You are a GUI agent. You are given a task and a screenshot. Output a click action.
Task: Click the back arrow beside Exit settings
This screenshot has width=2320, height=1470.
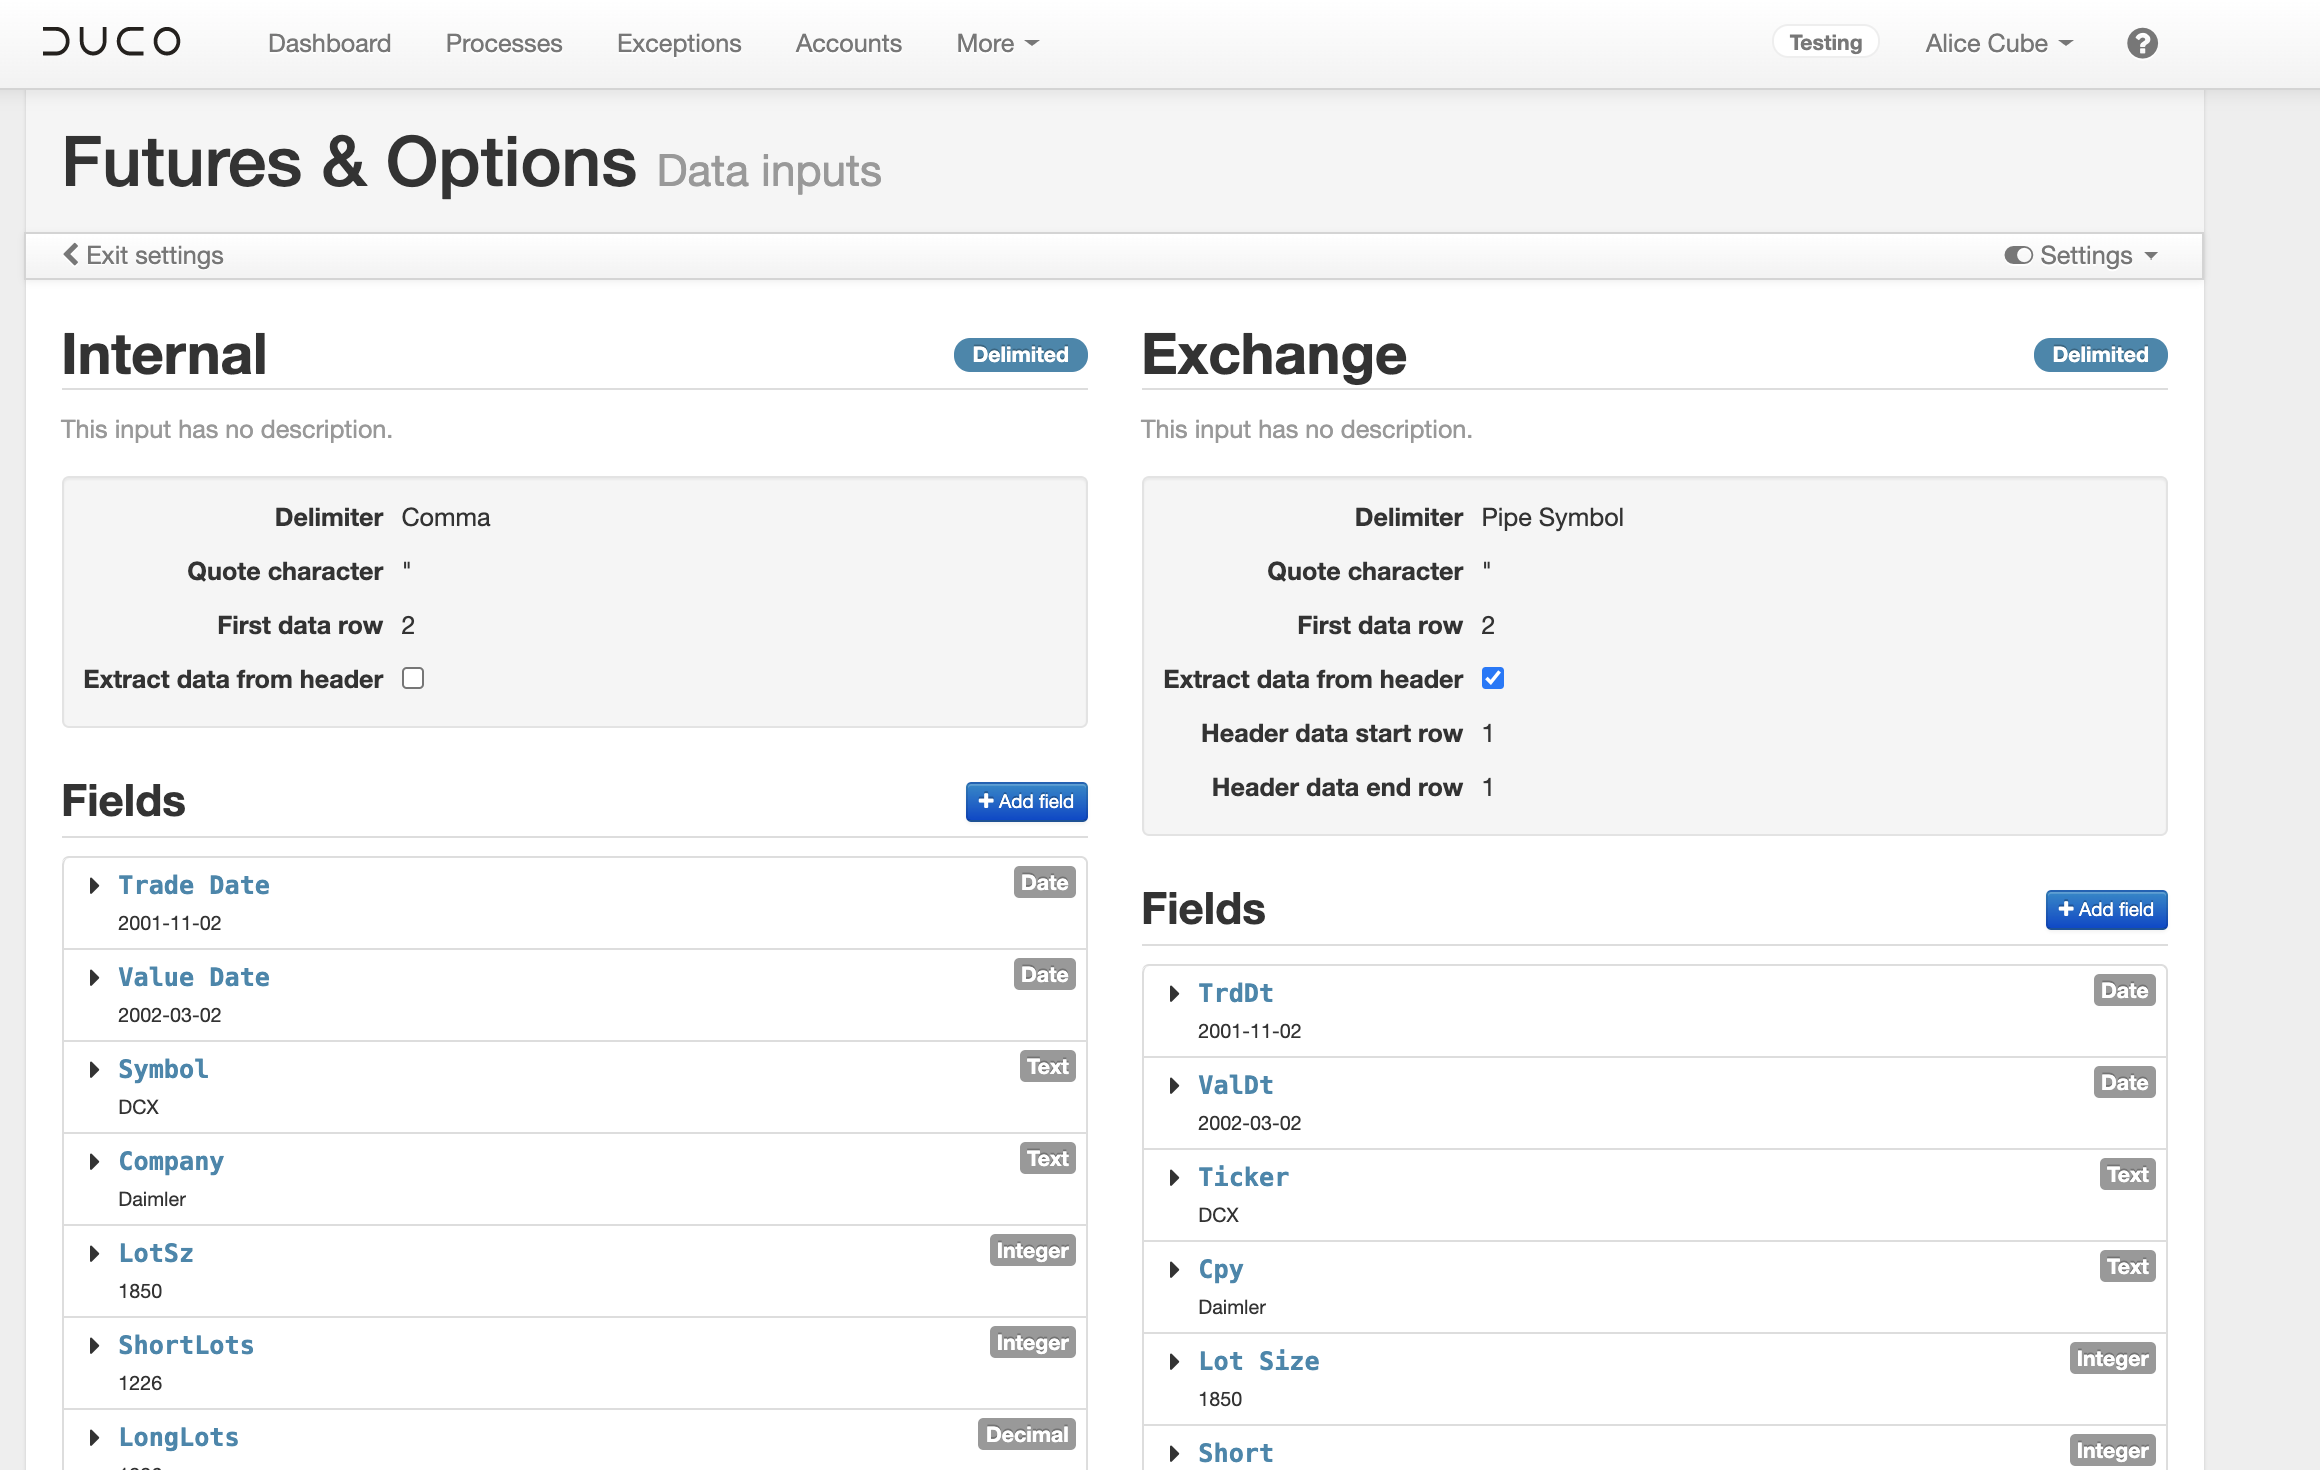70,255
